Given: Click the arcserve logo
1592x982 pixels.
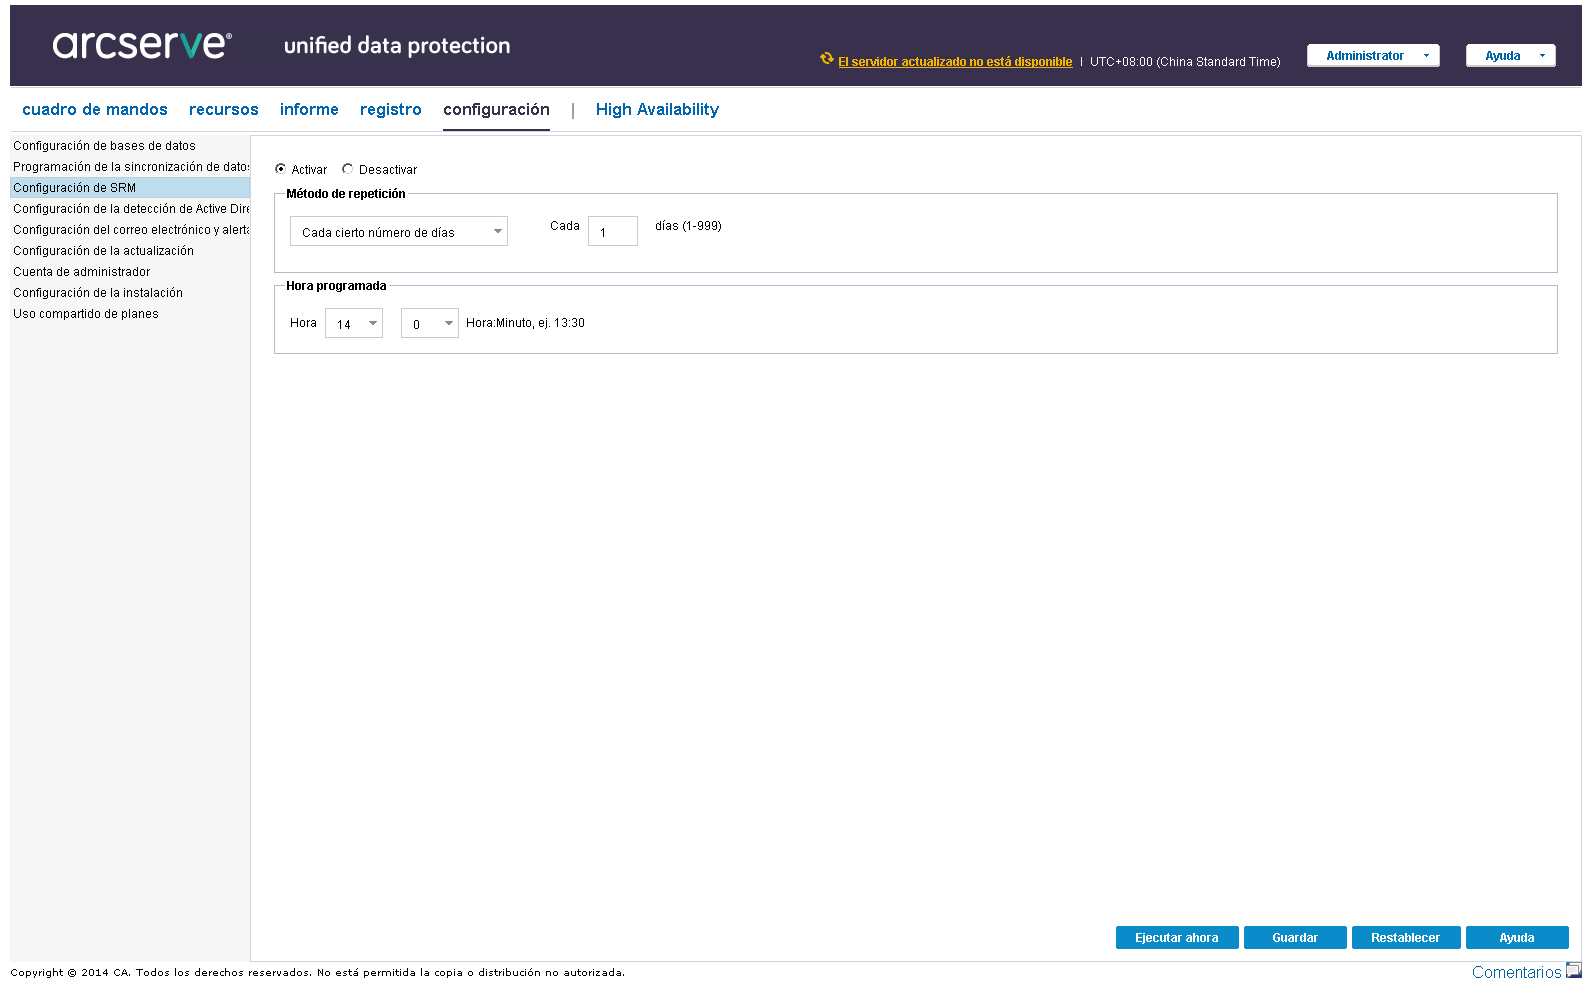Looking at the screenshot, I should tap(142, 44).
